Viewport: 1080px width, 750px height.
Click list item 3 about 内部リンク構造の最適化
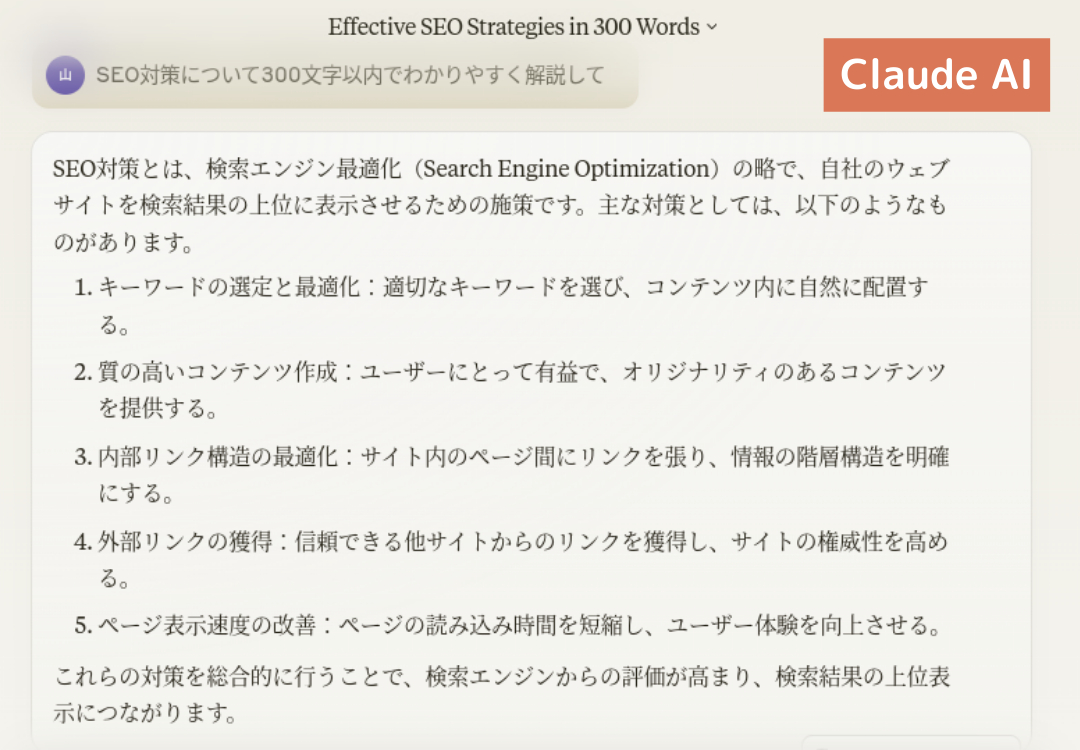click(x=511, y=475)
